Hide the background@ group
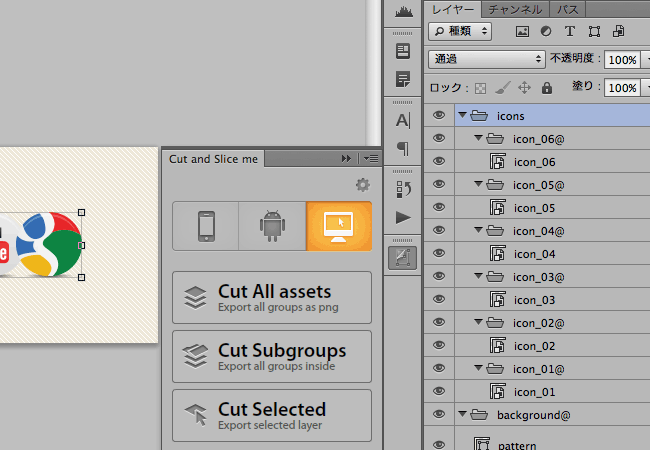 click(439, 414)
